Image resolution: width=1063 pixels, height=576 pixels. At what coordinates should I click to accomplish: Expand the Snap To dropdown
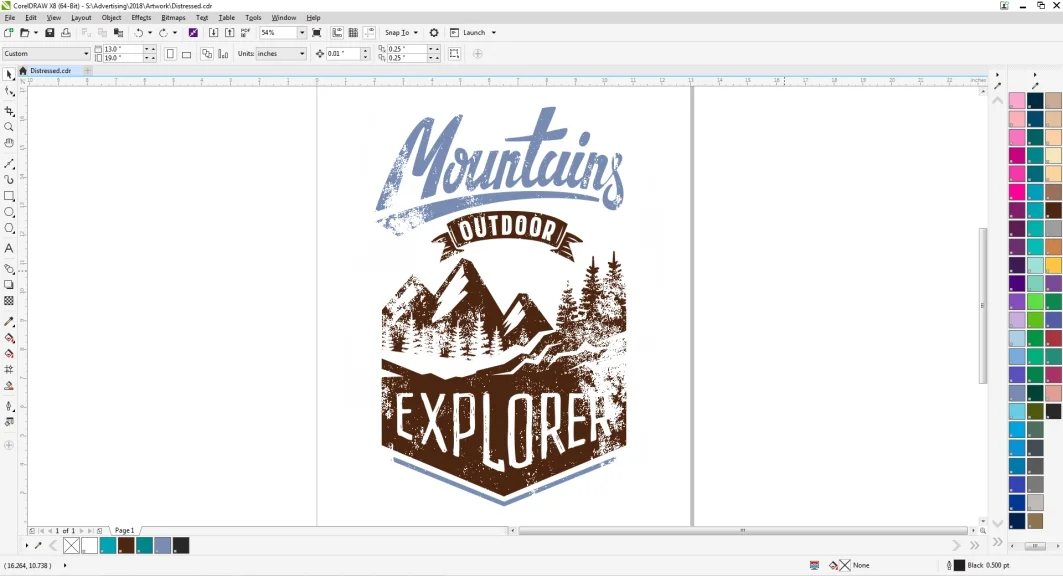pyautogui.click(x=415, y=33)
